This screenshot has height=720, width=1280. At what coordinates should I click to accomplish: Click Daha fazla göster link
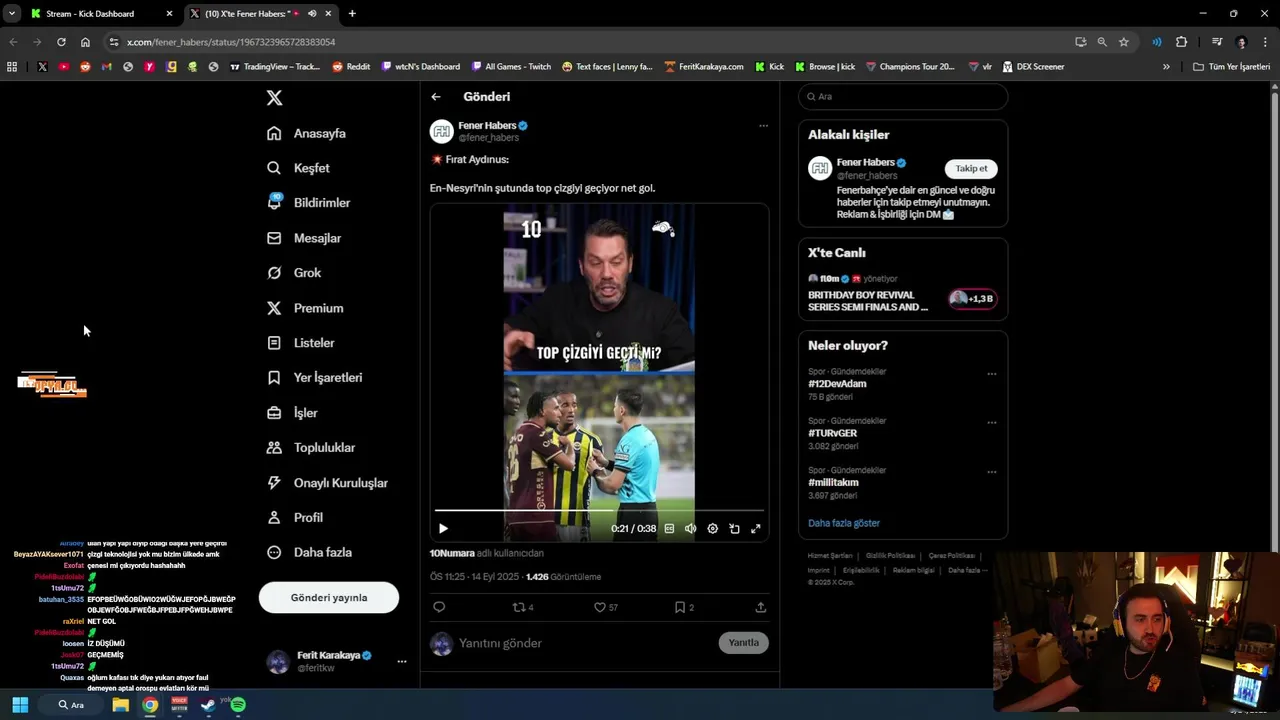(x=844, y=523)
